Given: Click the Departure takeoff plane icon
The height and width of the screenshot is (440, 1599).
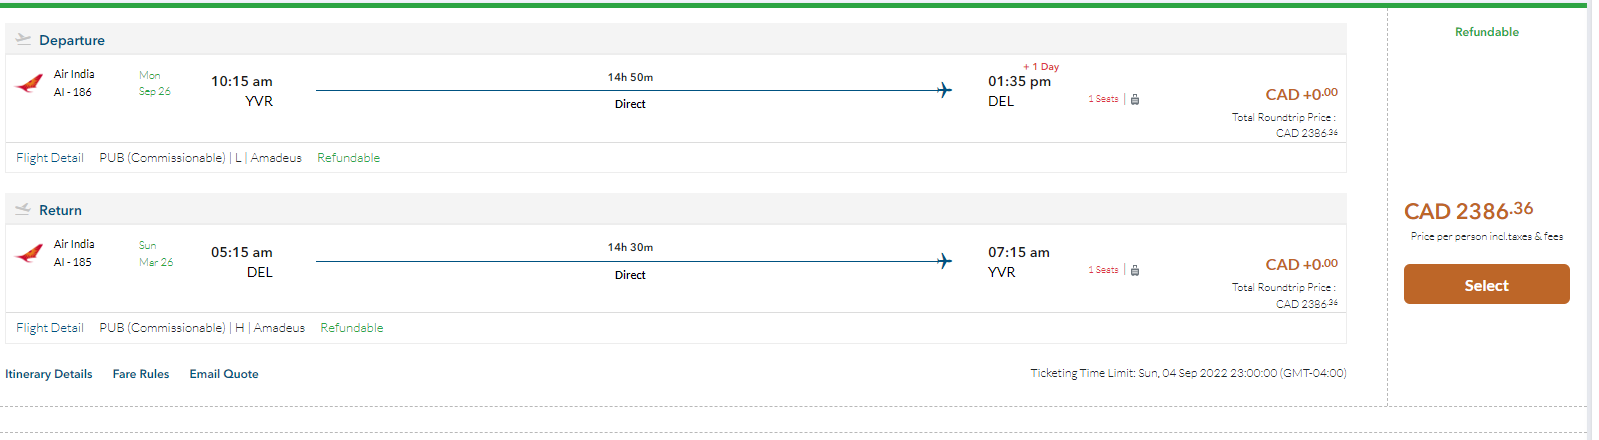Looking at the screenshot, I should (x=23, y=39).
